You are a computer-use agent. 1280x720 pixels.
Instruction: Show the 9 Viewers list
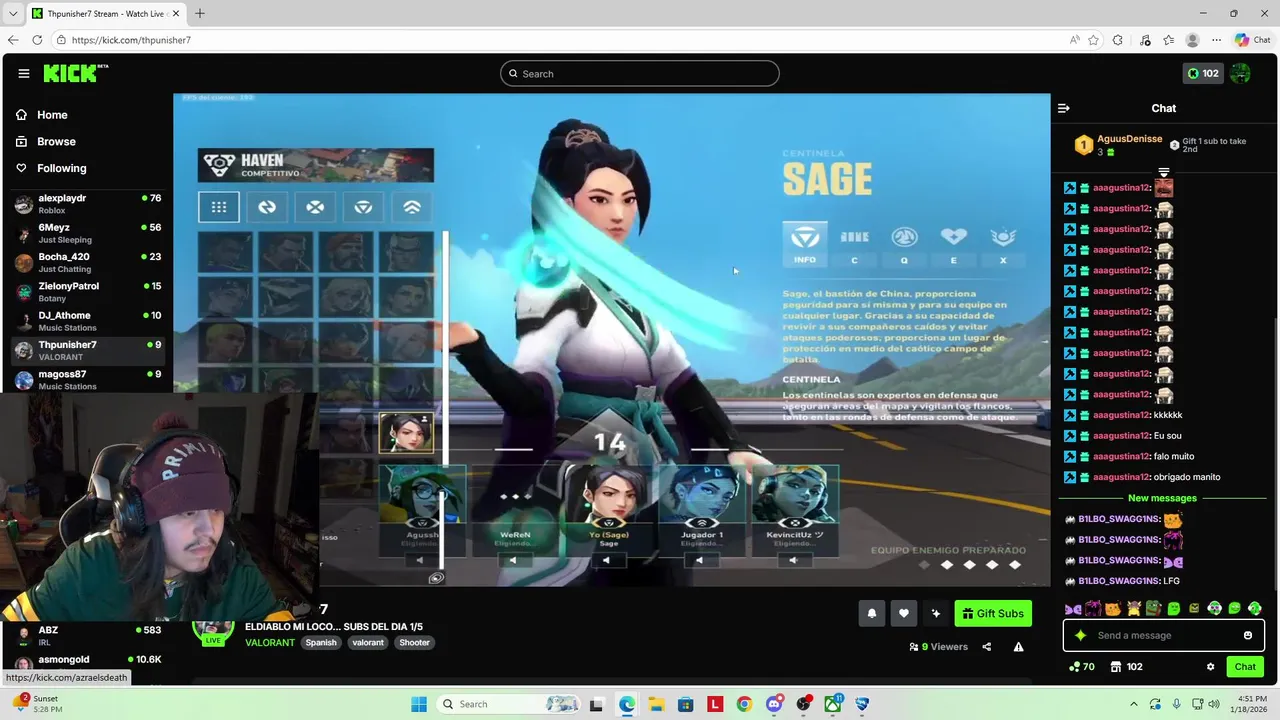(938, 647)
